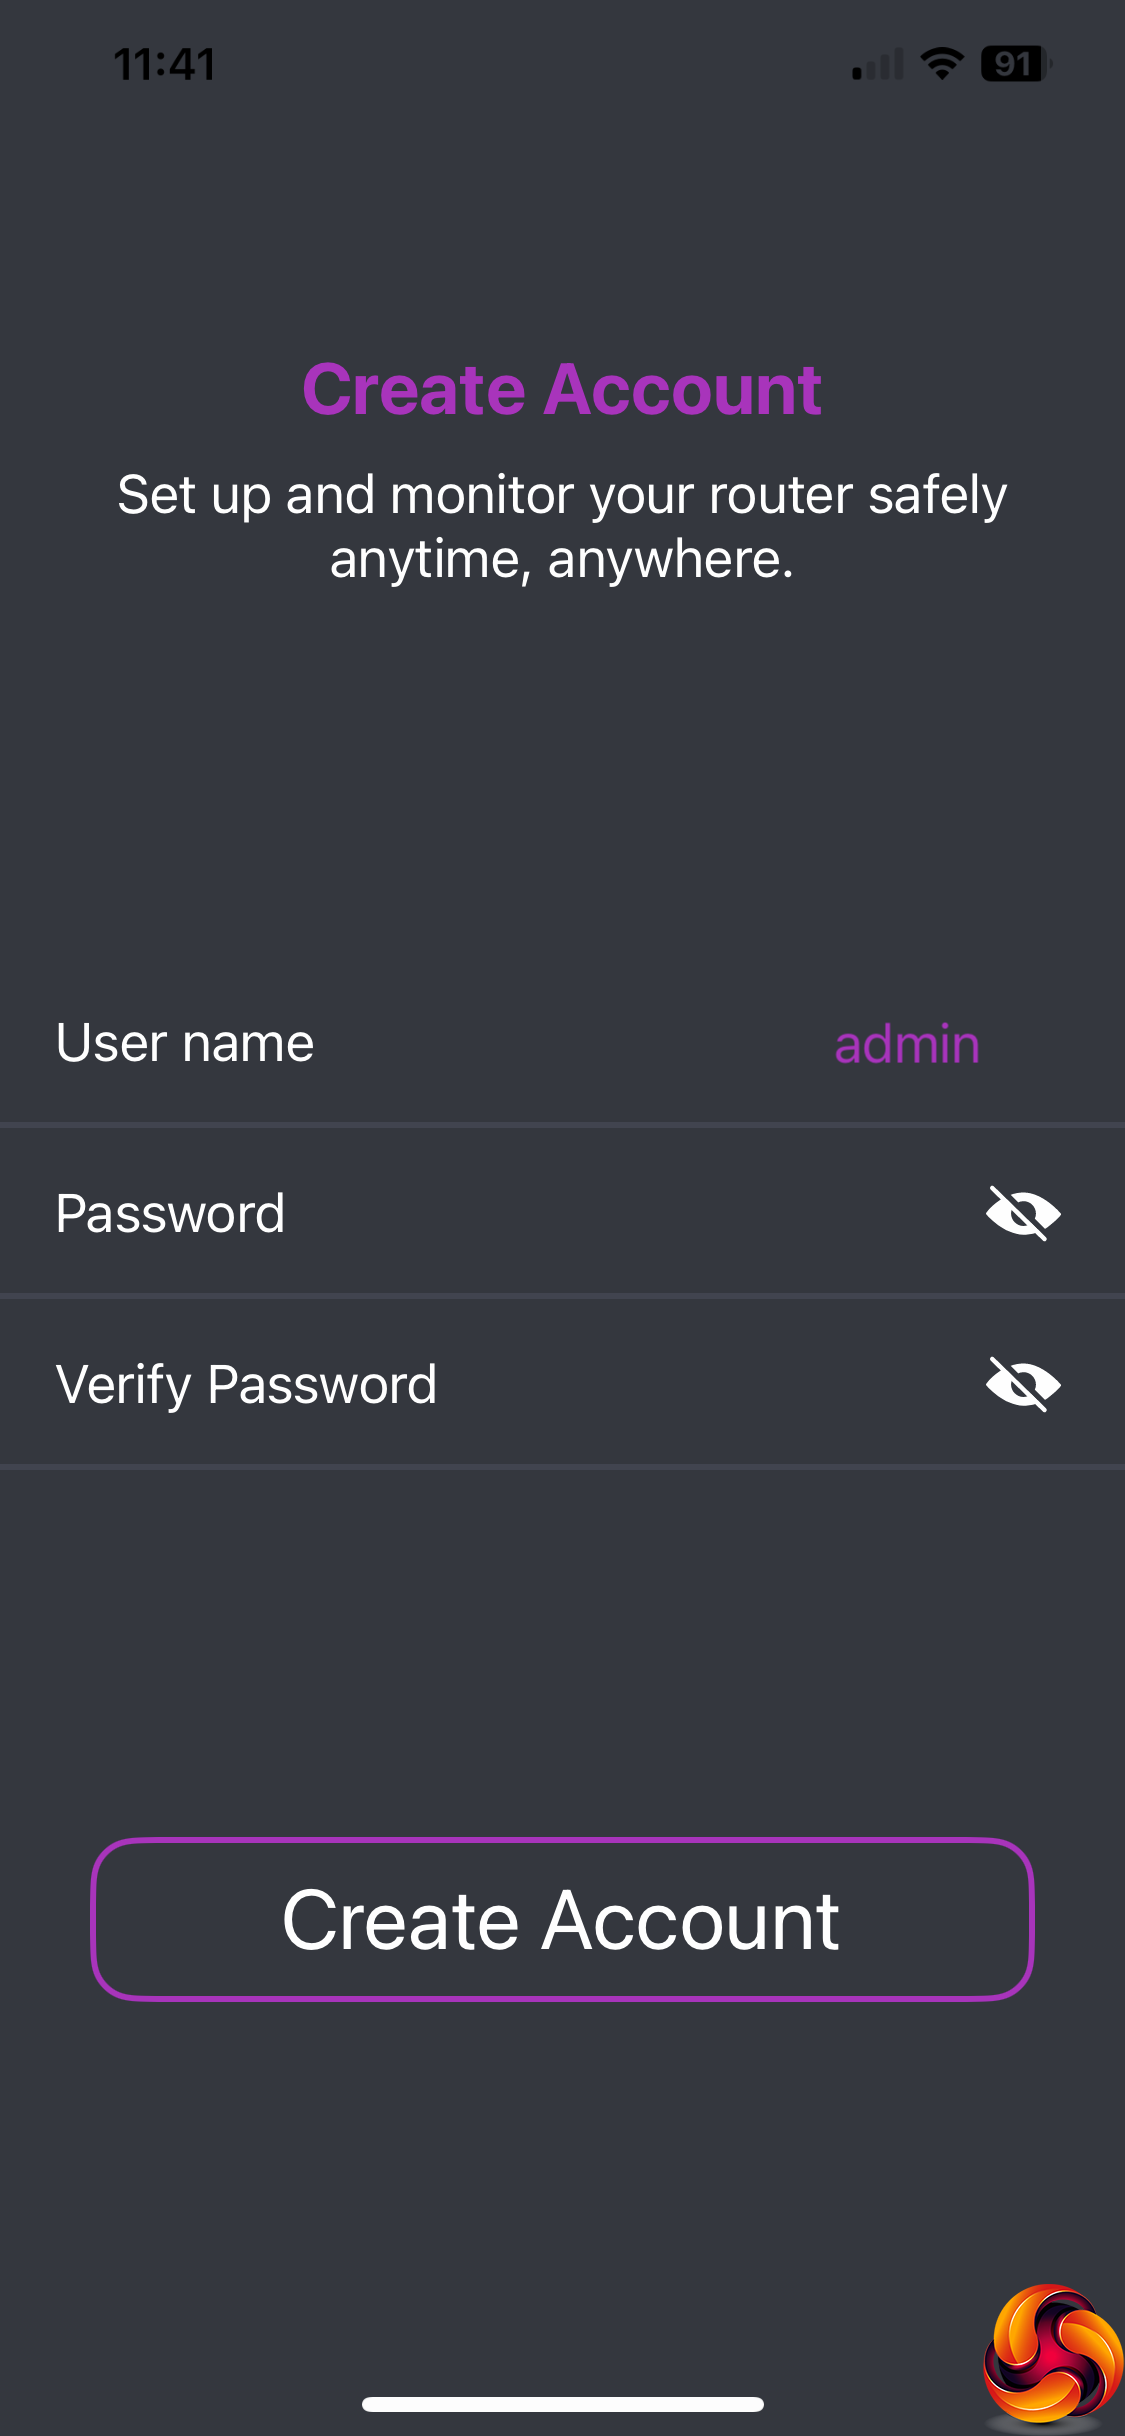1125x2436 pixels.
Task: Tap the home indicator bar
Action: pyautogui.click(x=562, y=2404)
